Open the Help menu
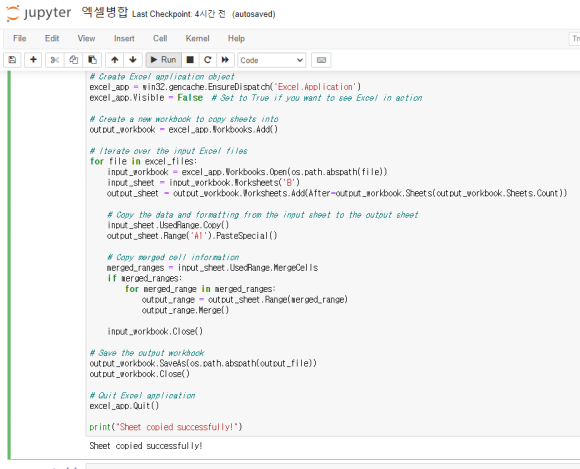This screenshot has width=580, height=469. (236, 38)
